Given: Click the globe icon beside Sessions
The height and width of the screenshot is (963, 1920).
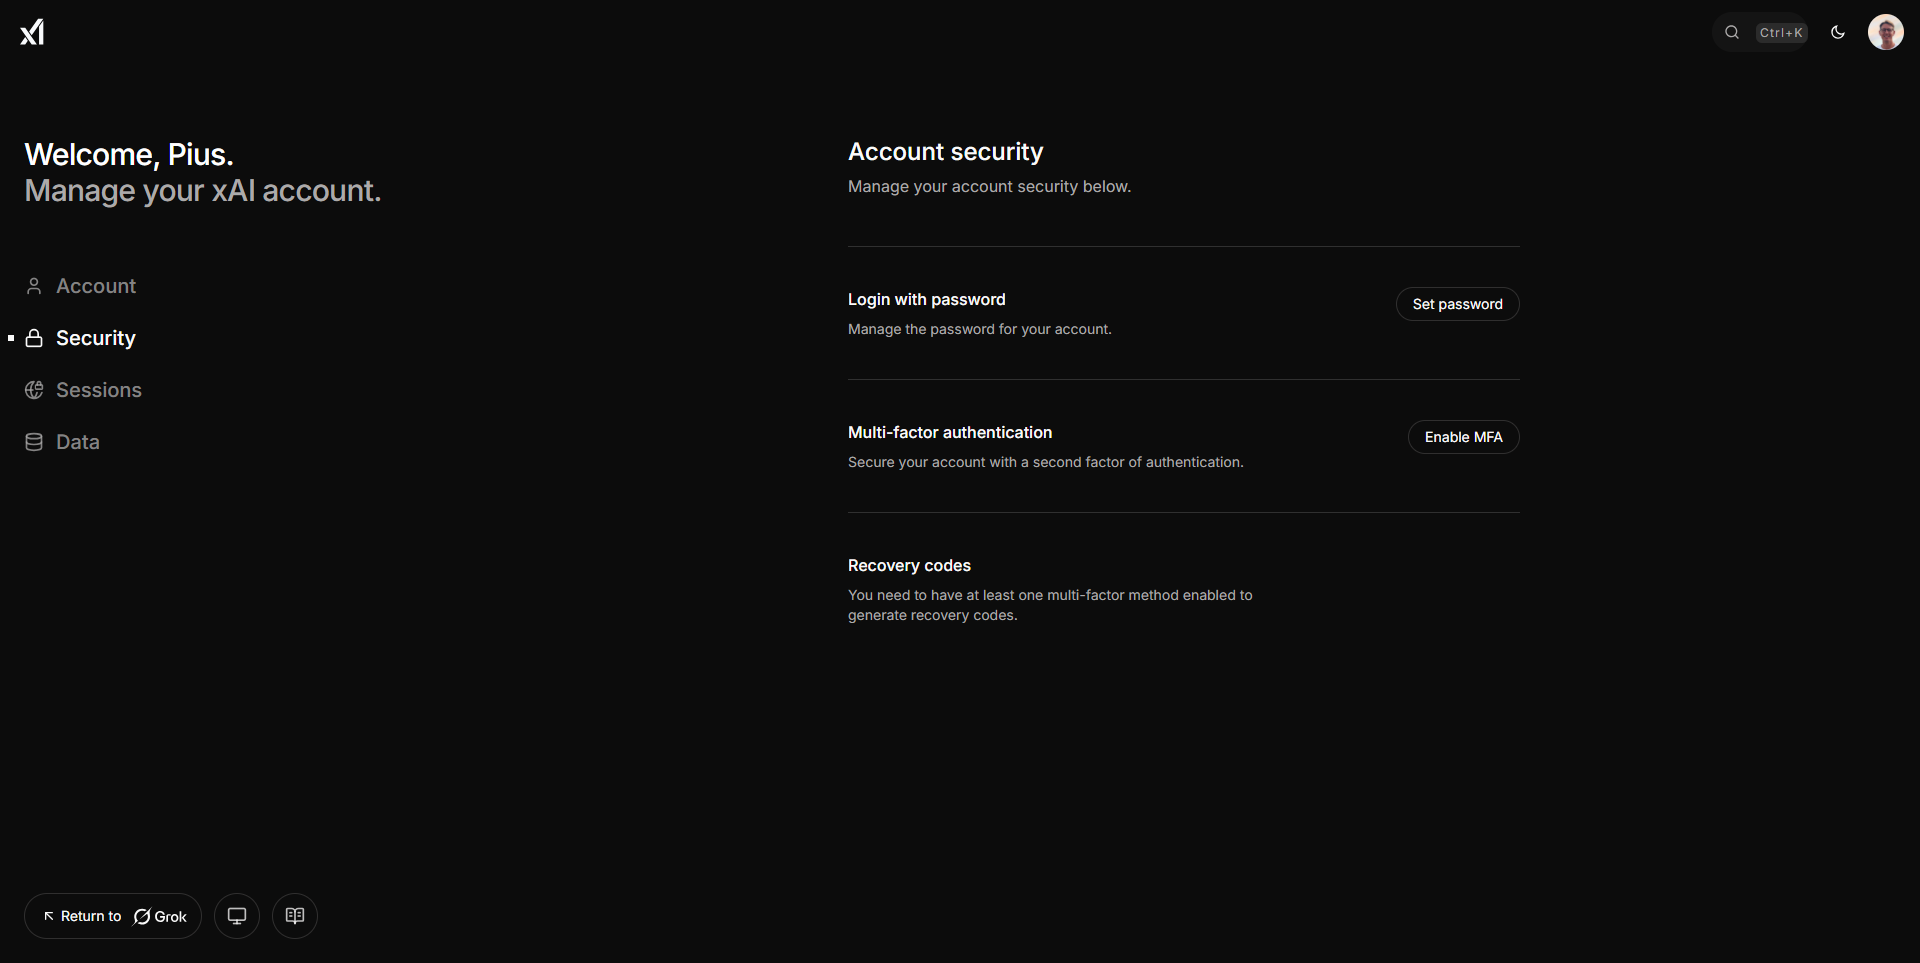Looking at the screenshot, I should [34, 390].
